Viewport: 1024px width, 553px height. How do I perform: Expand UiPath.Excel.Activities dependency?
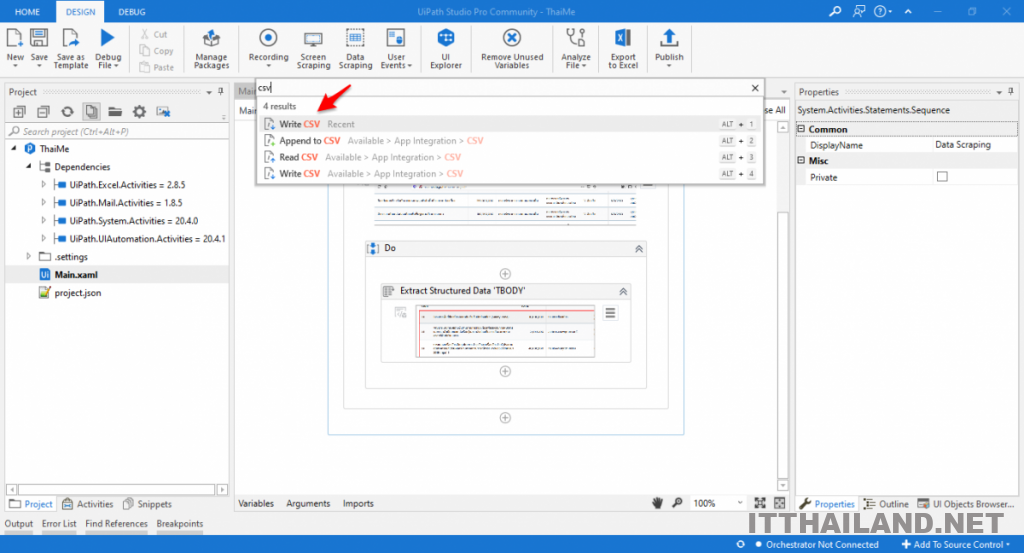44,185
